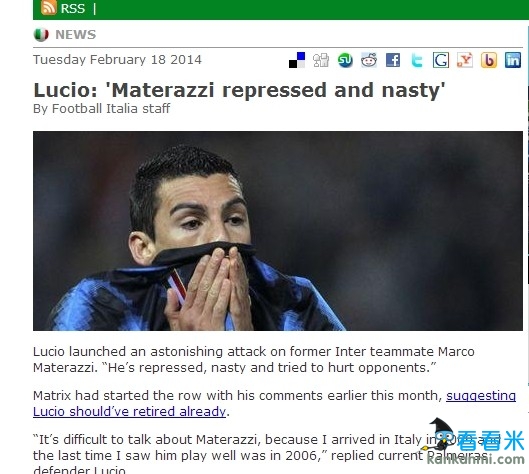This screenshot has width=529, height=474.
Task: Share article via Yahoo icon
Action: (465, 60)
